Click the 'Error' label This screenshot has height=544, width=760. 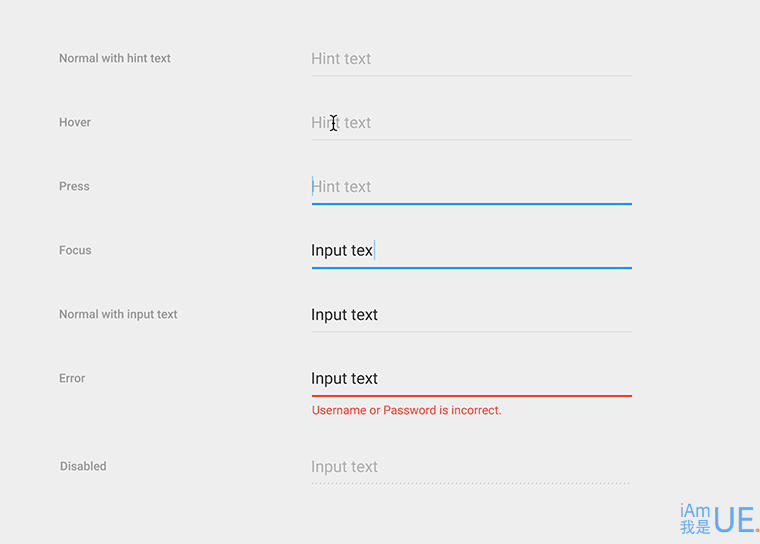click(72, 378)
